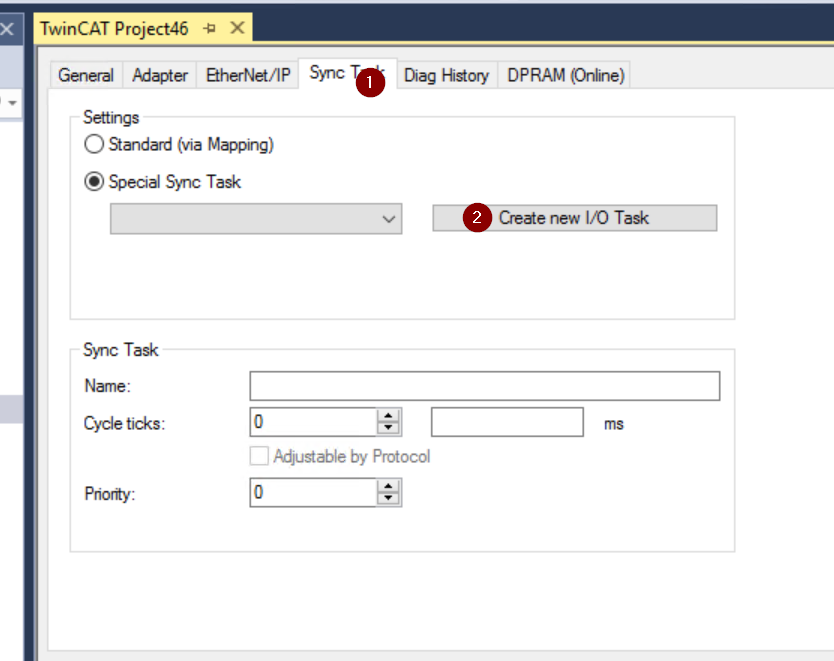Click the Cycle ticks value field
The height and width of the screenshot is (661, 834).
[x=313, y=422]
